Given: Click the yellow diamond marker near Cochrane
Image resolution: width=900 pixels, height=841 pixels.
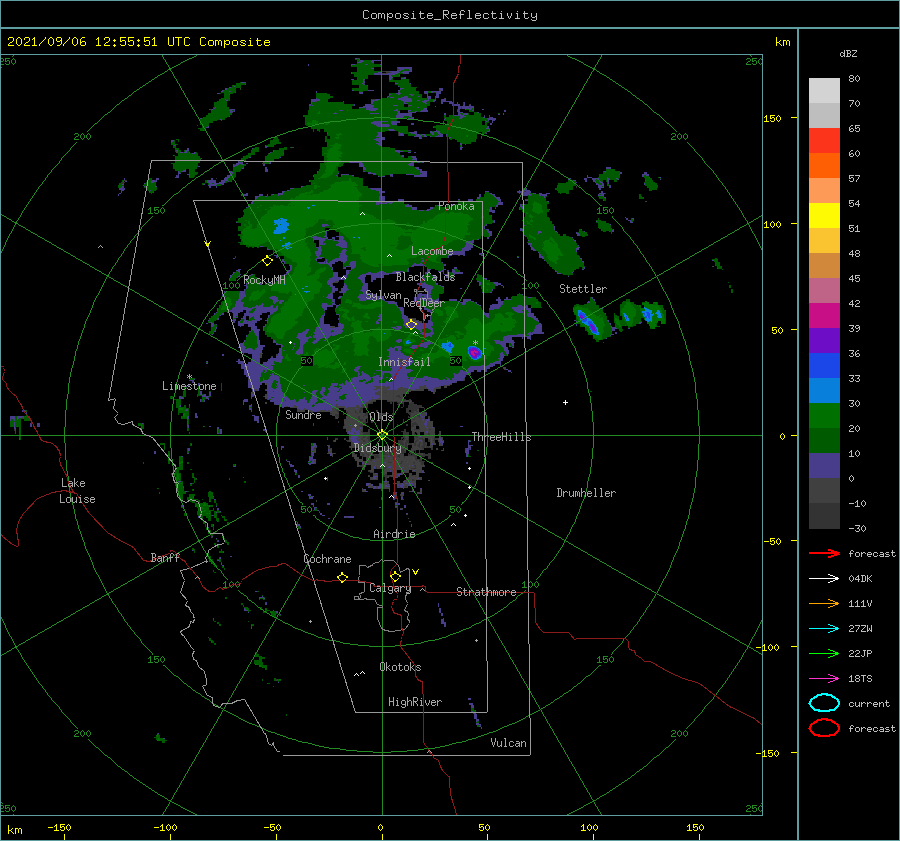Looking at the screenshot, I should tap(343, 577).
